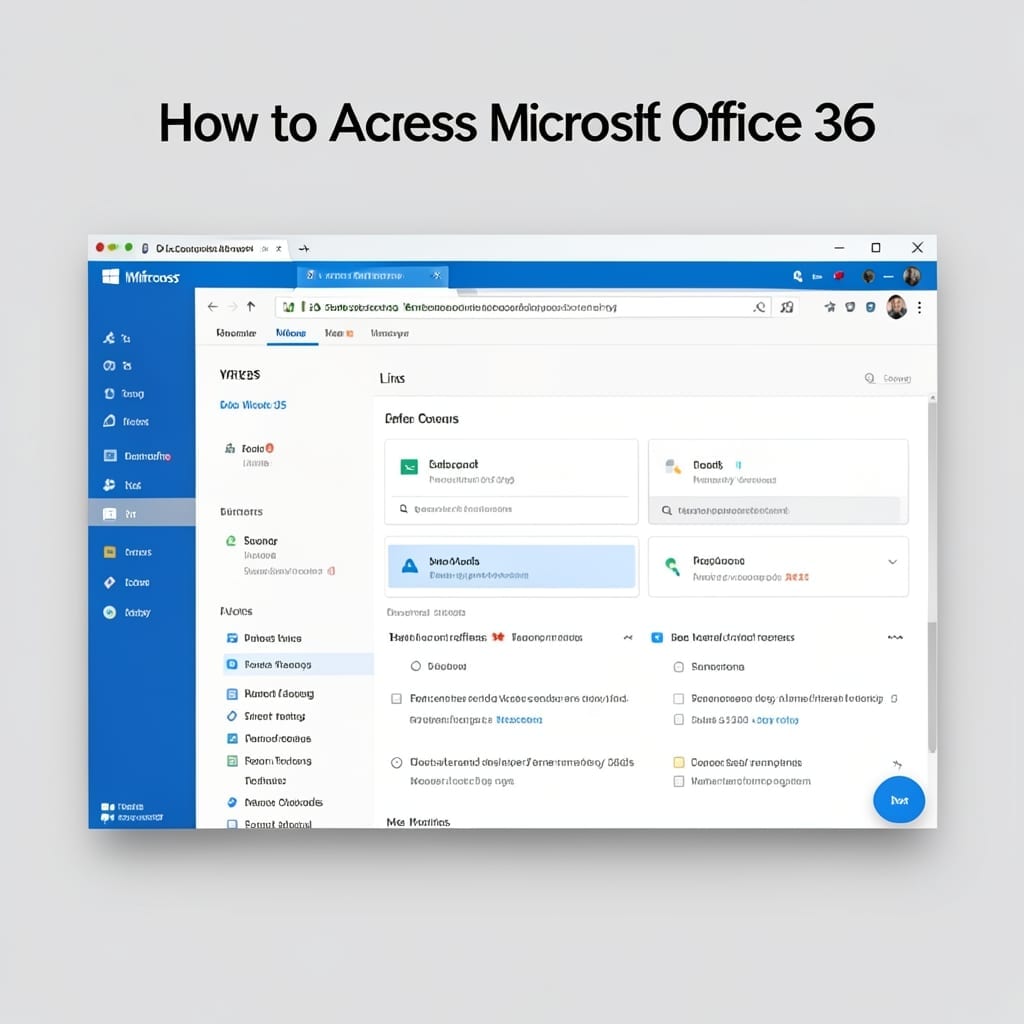The image size is (1024, 1024).
Task: Click the dark shield icon in browser toolbar
Action: click(x=850, y=306)
